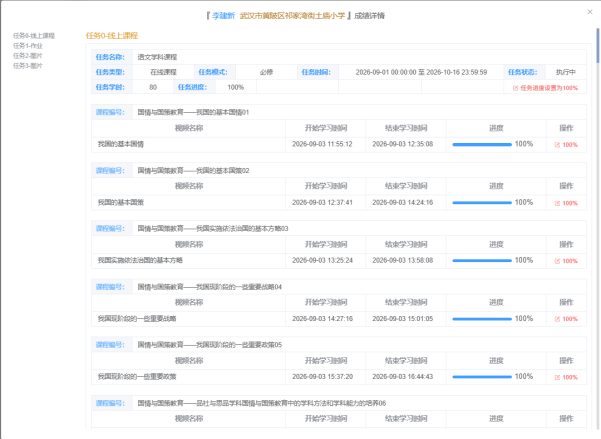Click edit icon in 我国的基本国情 row
The width and height of the screenshot is (601, 439).
557,145
